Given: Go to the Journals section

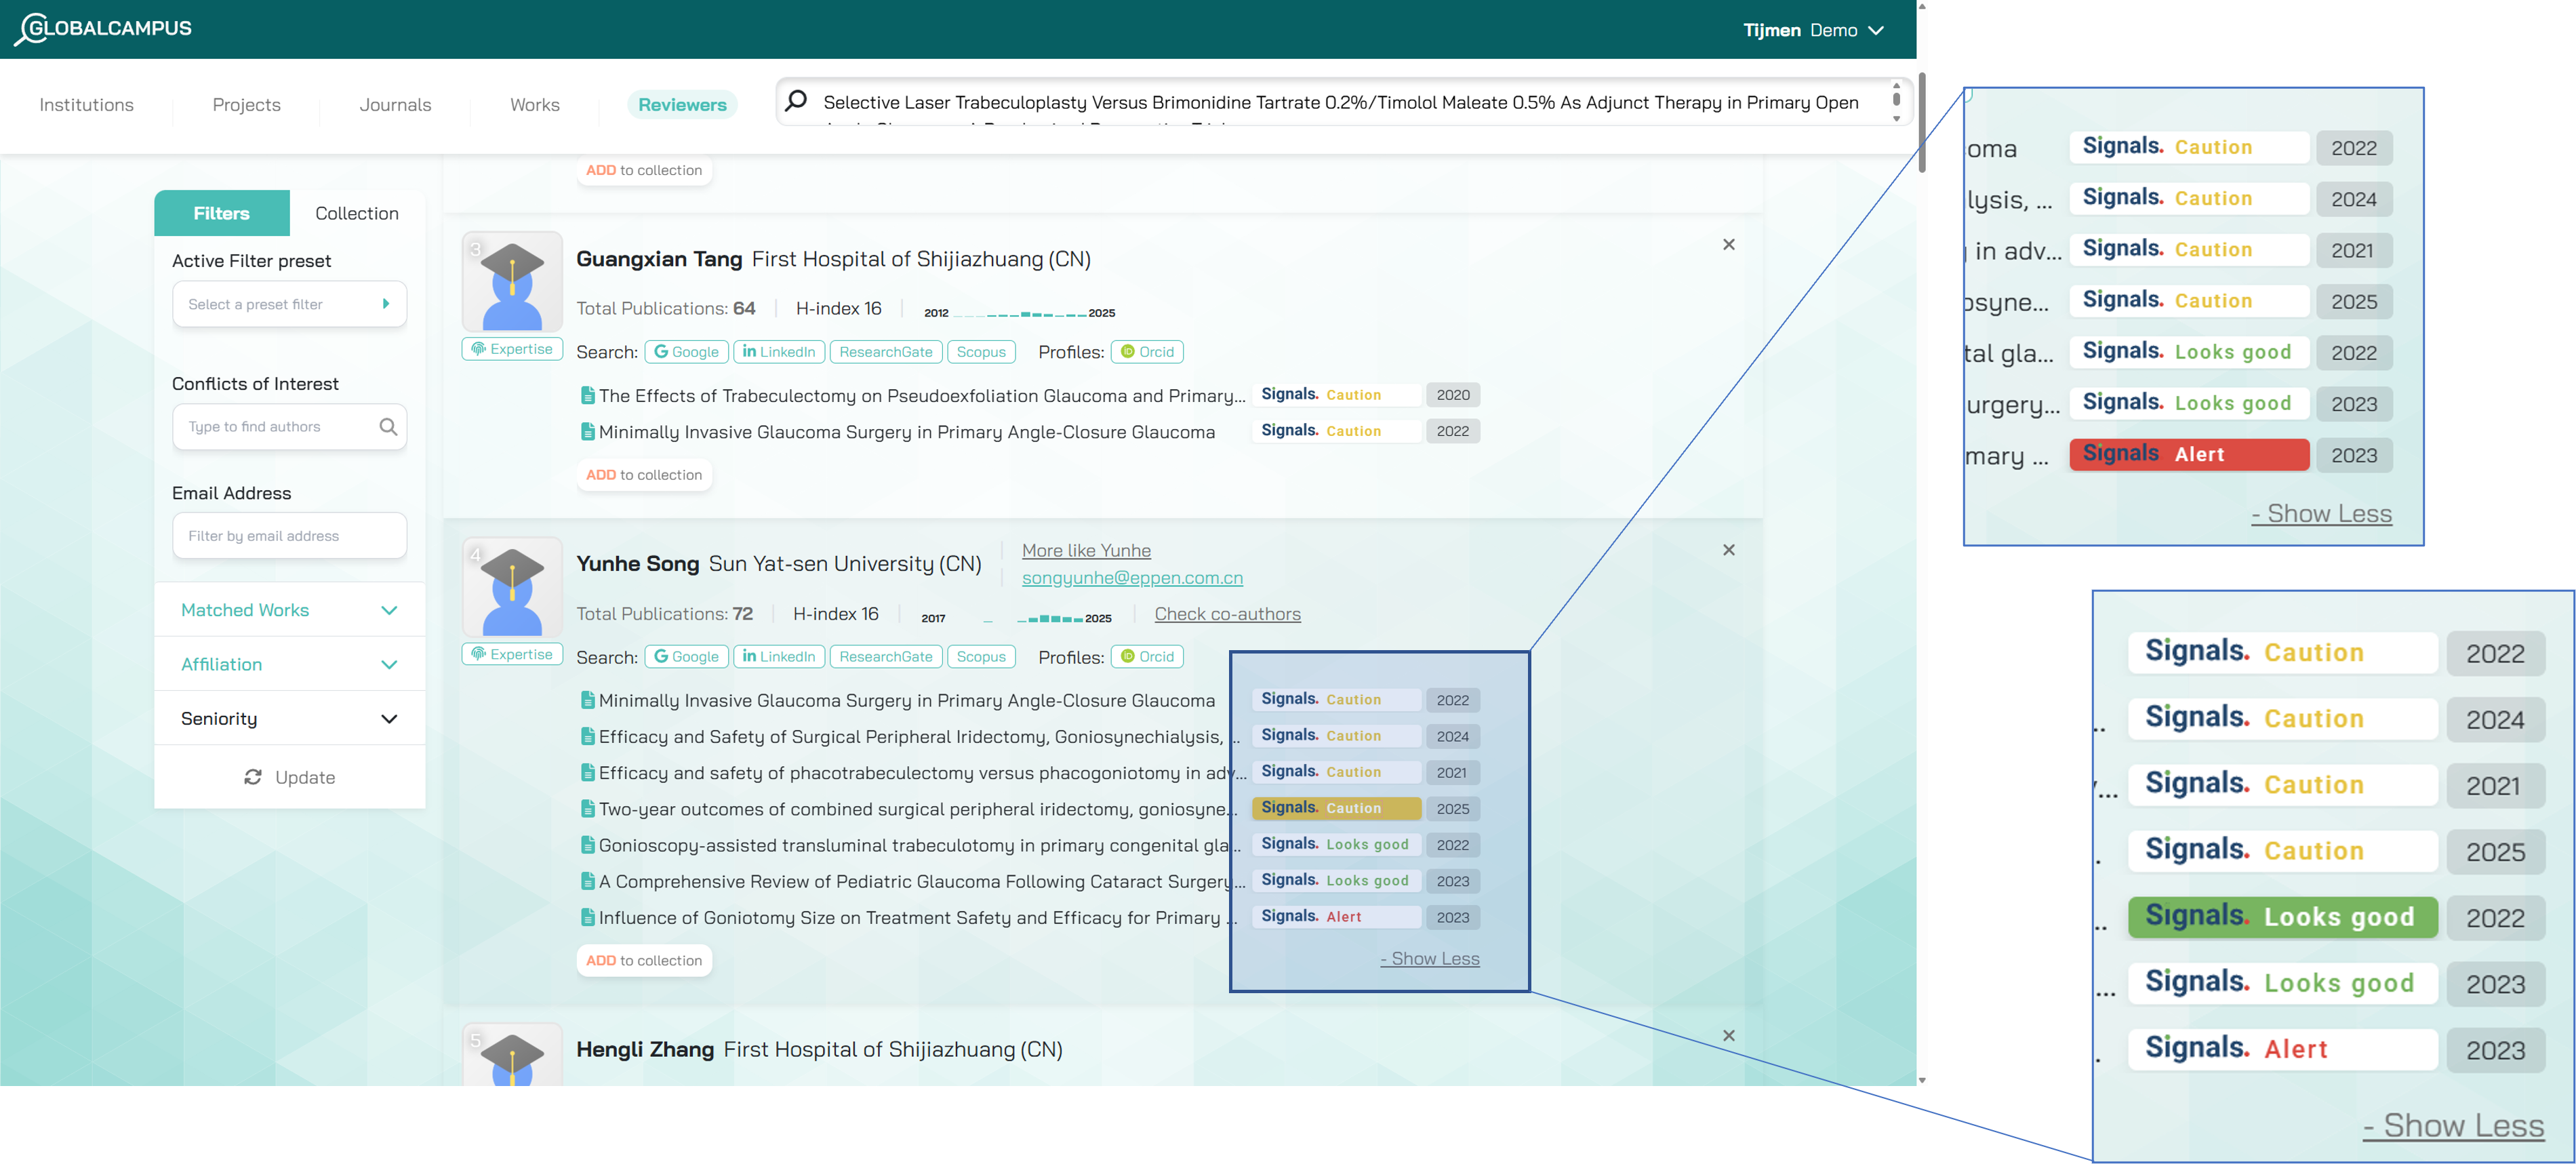Looking at the screenshot, I should tap(395, 105).
